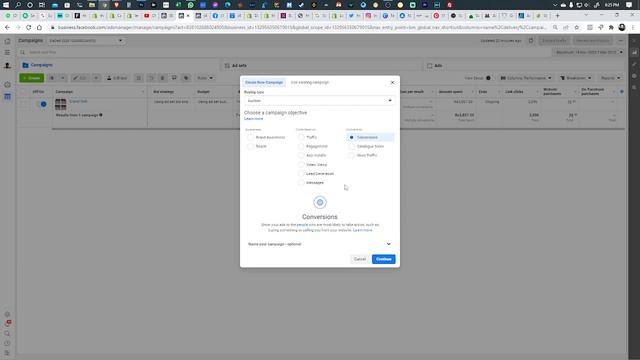Select the App installs objective

tap(312, 156)
